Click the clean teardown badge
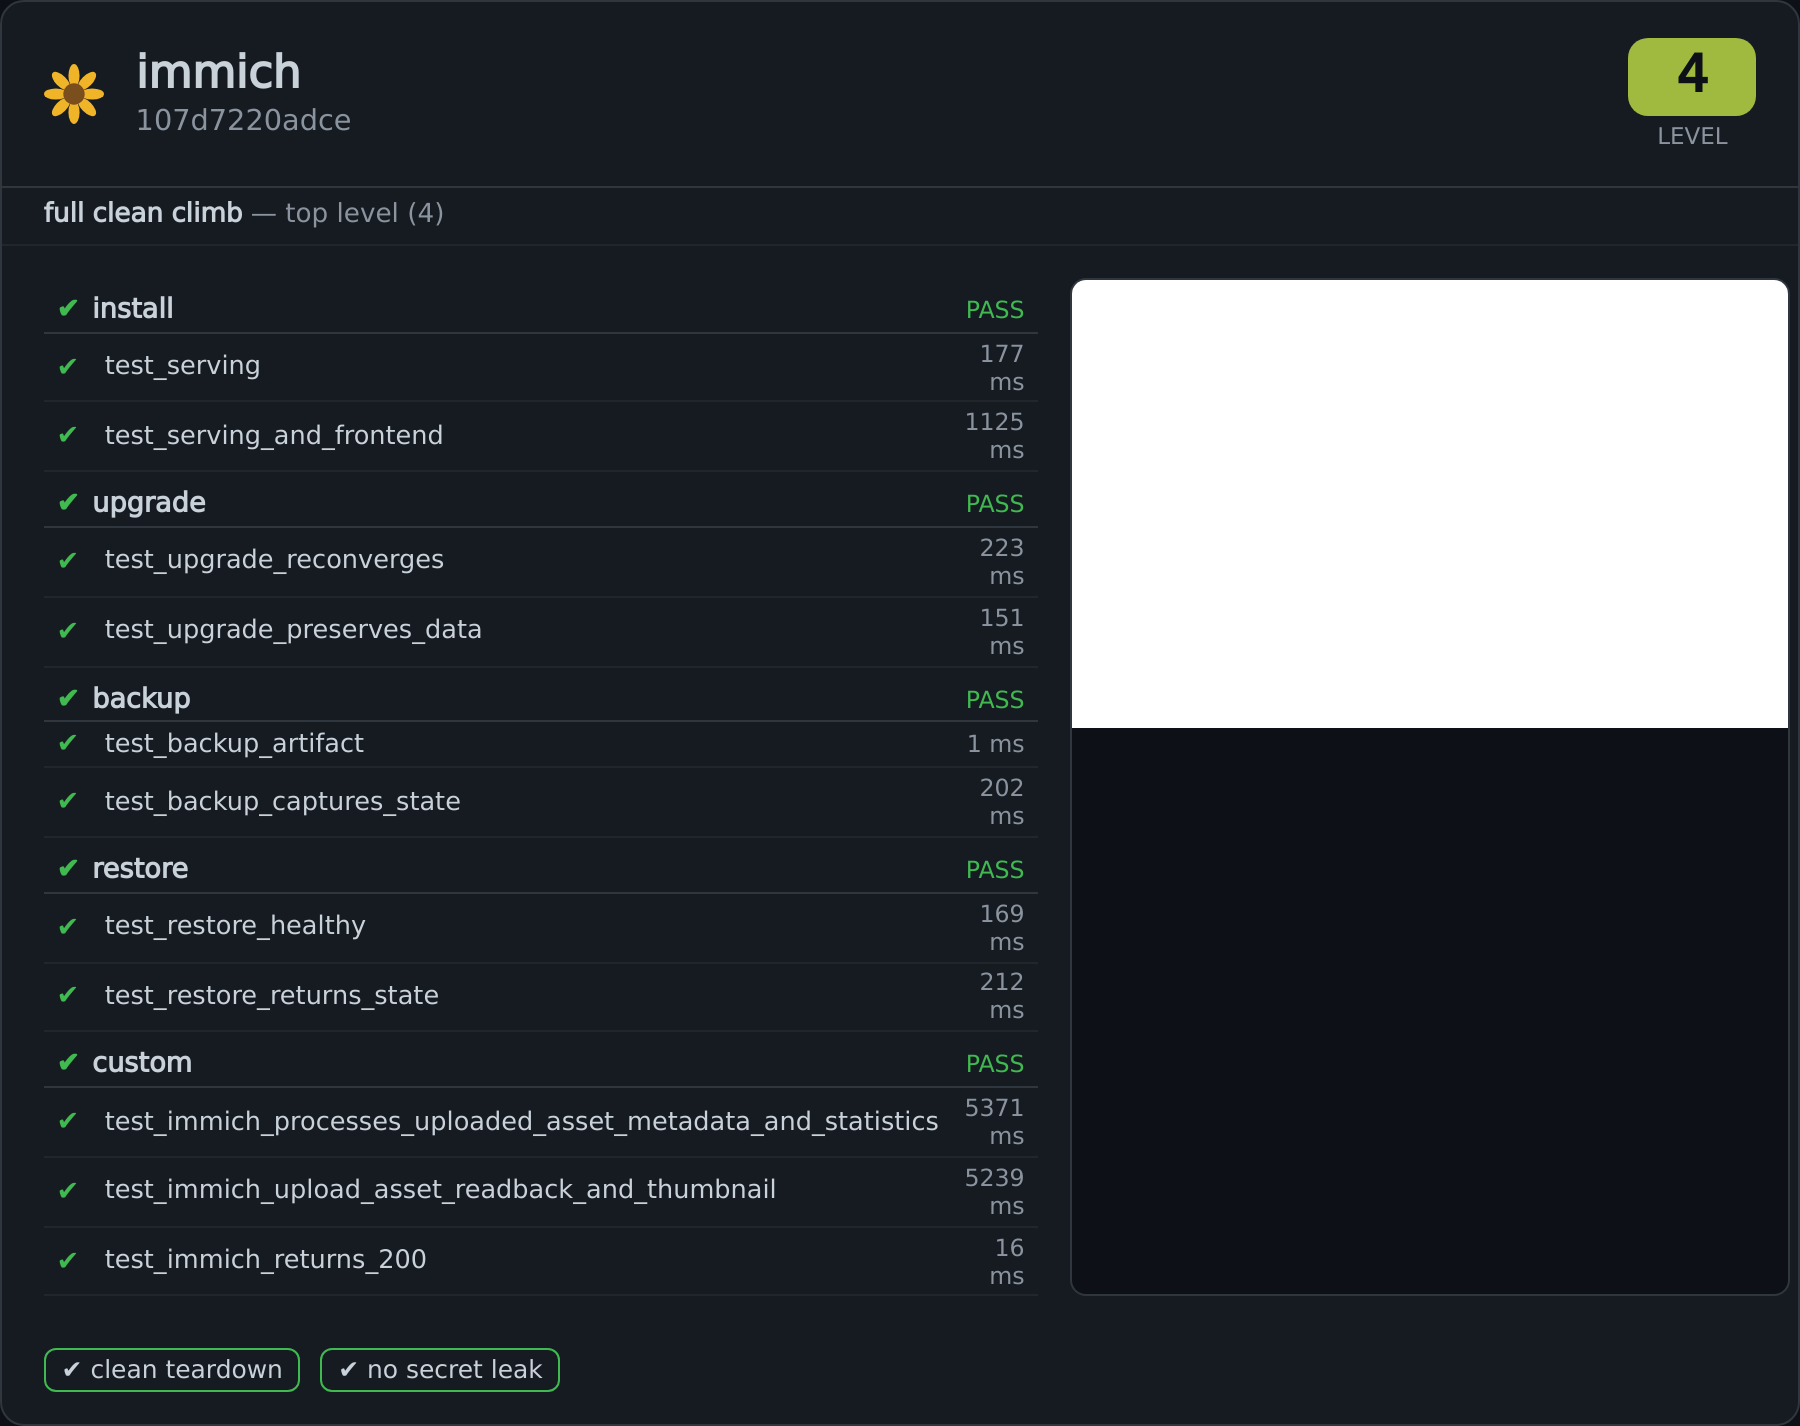Viewport: 1800px width, 1426px height. pyautogui.click(x=172, y=1370)
